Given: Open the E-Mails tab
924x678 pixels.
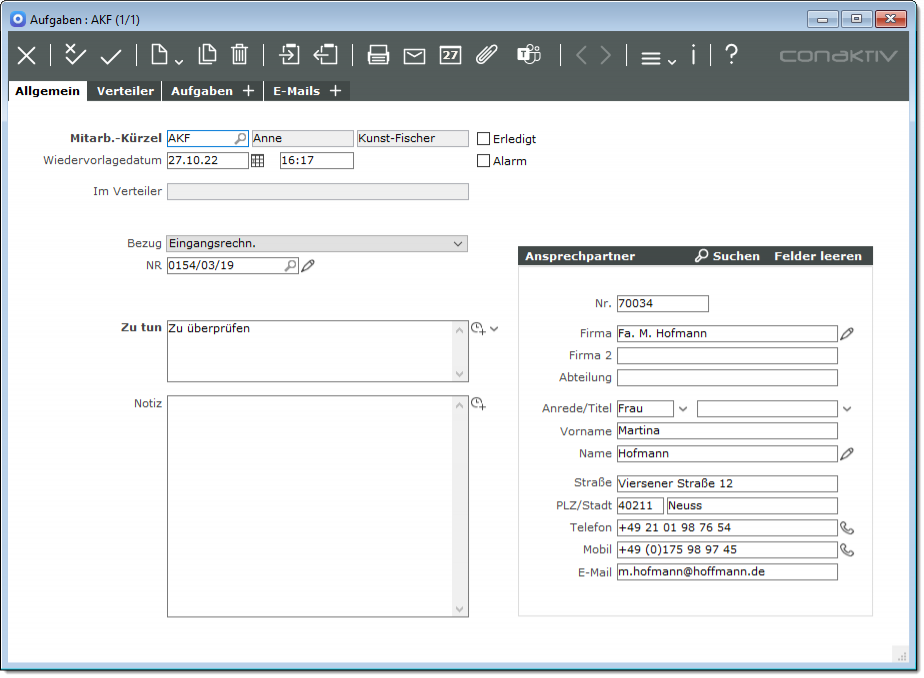Looking at the screenshot, I should (x=296, y=91).
